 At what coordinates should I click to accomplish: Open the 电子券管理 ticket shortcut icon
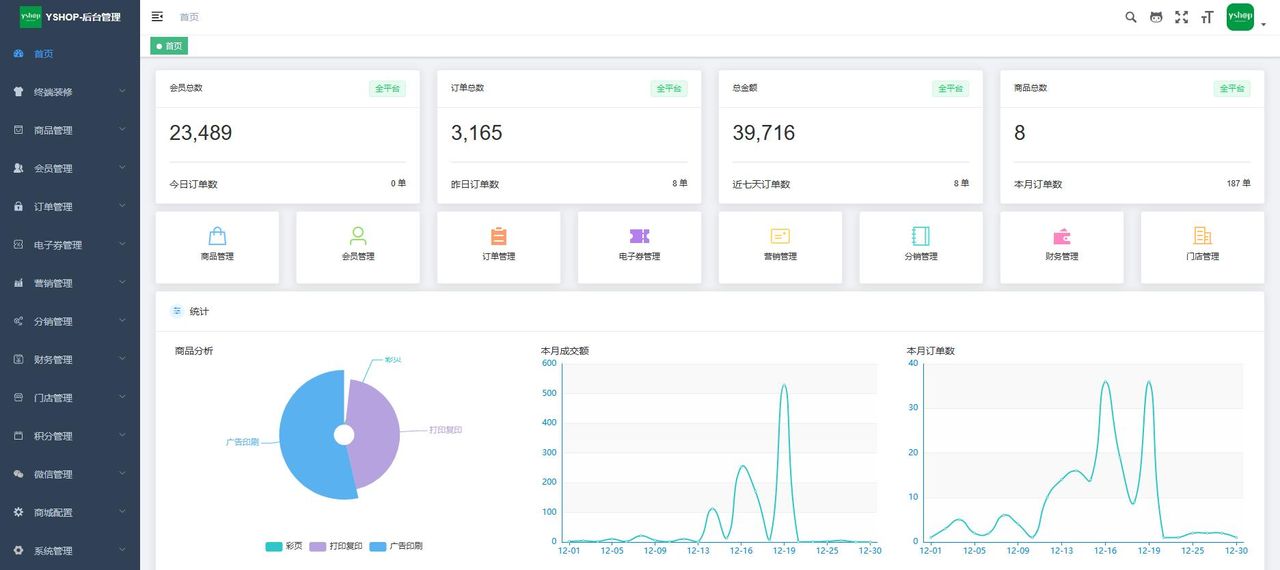tap(639, 236)
